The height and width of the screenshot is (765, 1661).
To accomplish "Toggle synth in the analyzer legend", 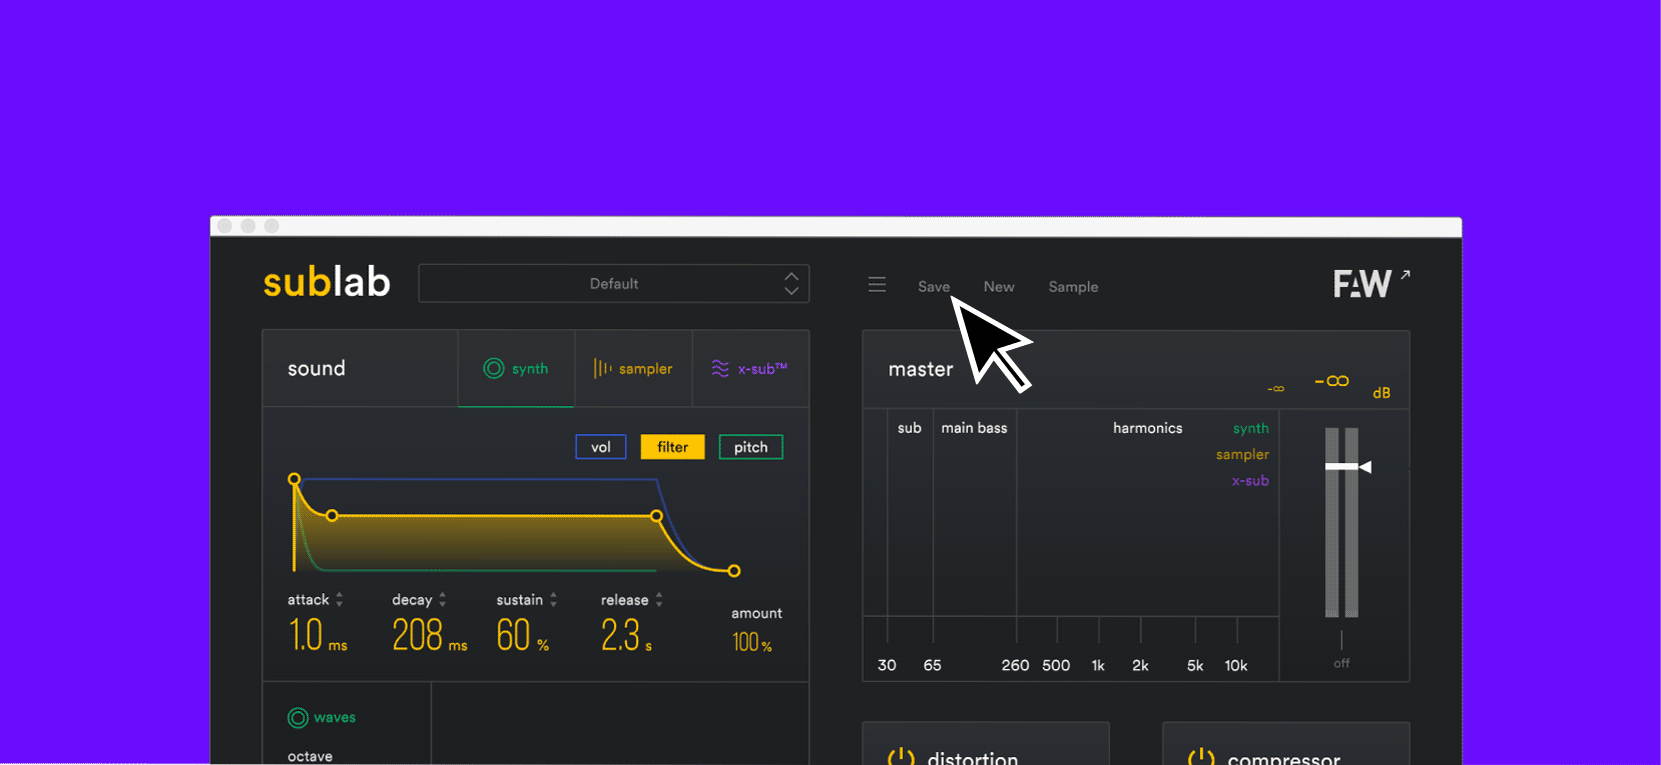I will click(x=1250, y=428).
